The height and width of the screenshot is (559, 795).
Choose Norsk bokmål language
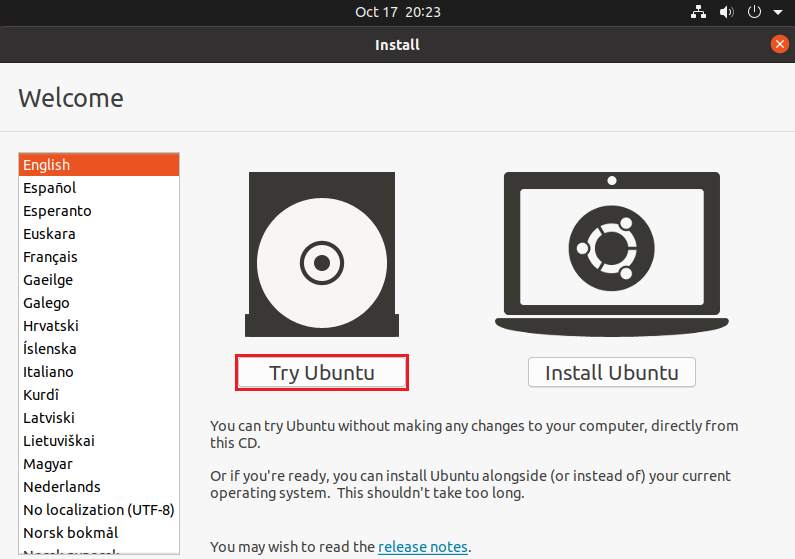point(99,533)
